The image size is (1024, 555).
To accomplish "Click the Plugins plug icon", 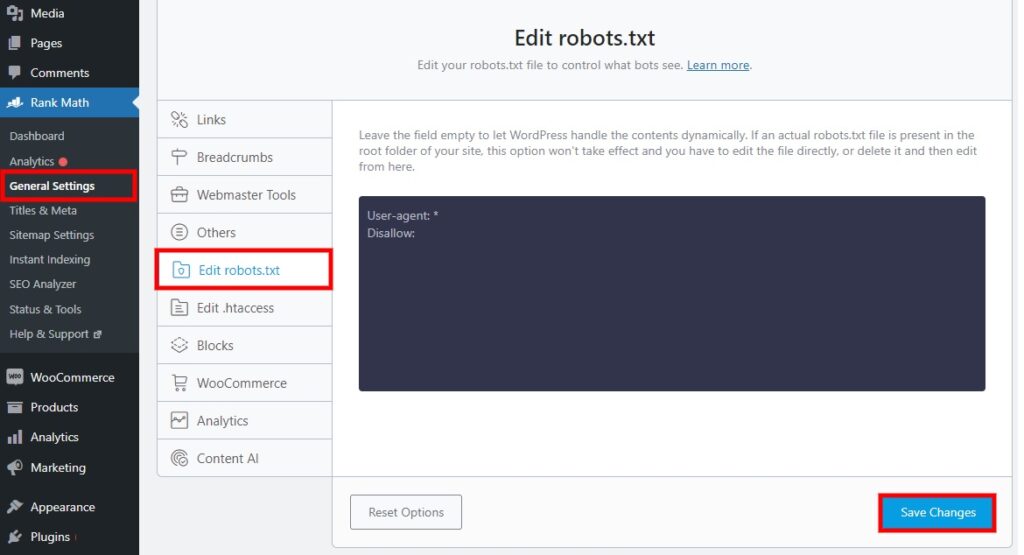I will click(x=14, y=537).
